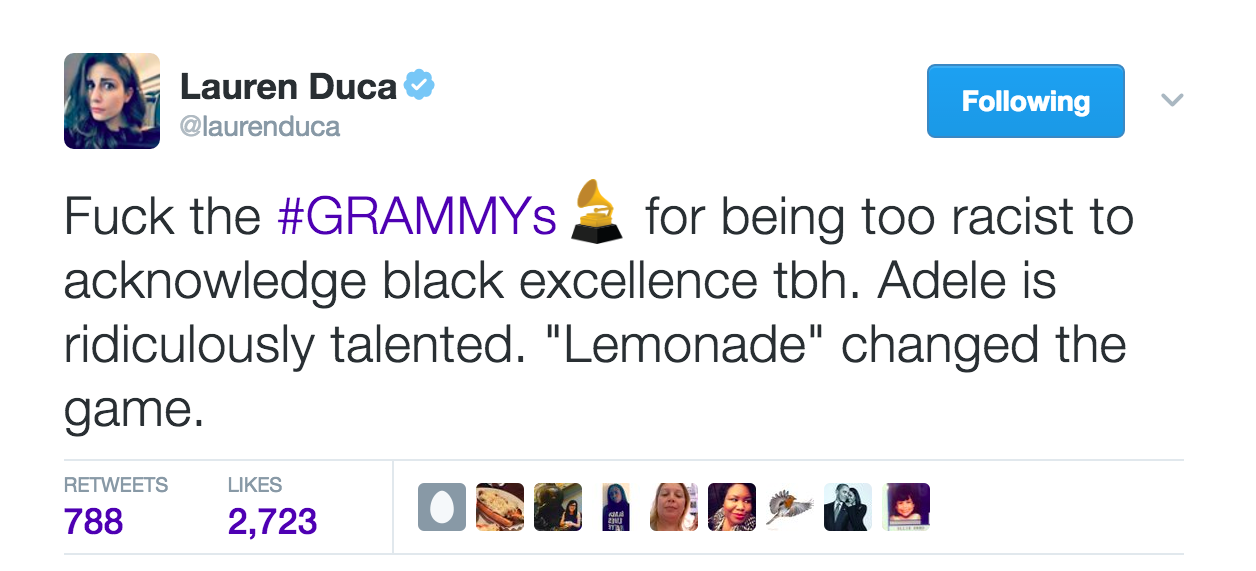Open the @laurenduca handle link
Image resolution: width=1256 pixels, height=571 pixels.
coord(259,127)
